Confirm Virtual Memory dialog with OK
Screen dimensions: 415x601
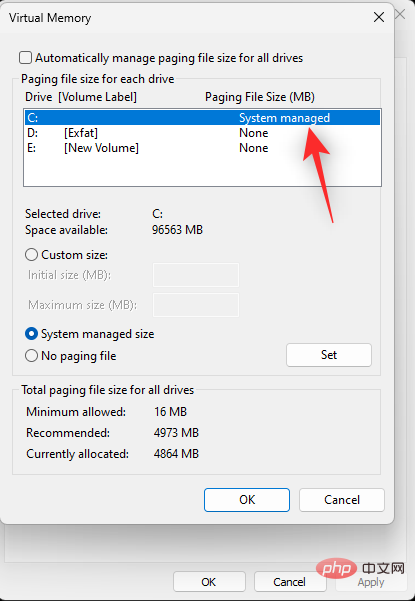(247, 500)
